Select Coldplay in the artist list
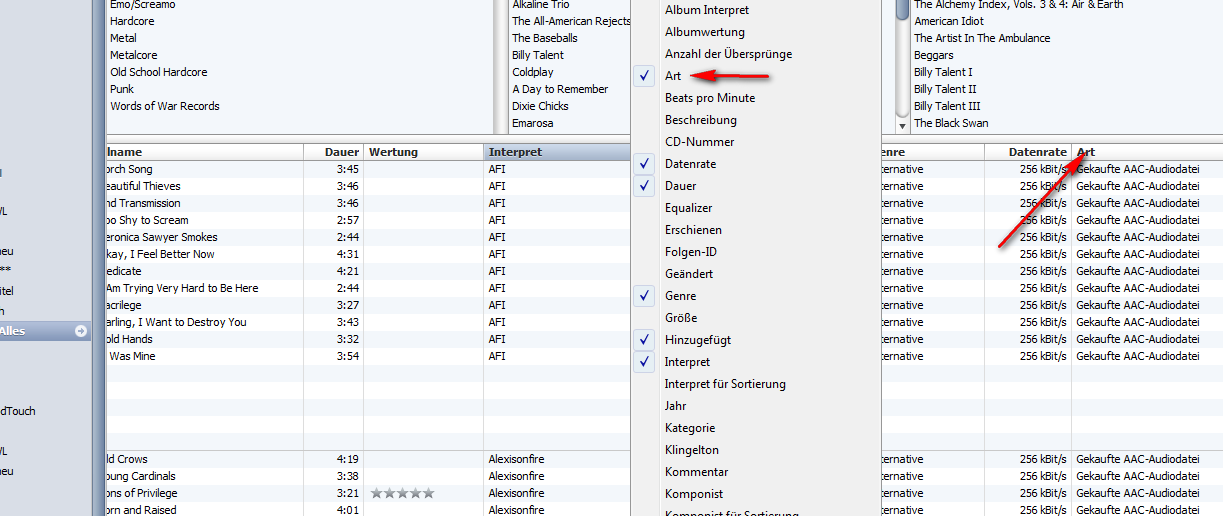The height and width of the screenshot is (516, 1223). pyautogui.click(x=532, y=72)
